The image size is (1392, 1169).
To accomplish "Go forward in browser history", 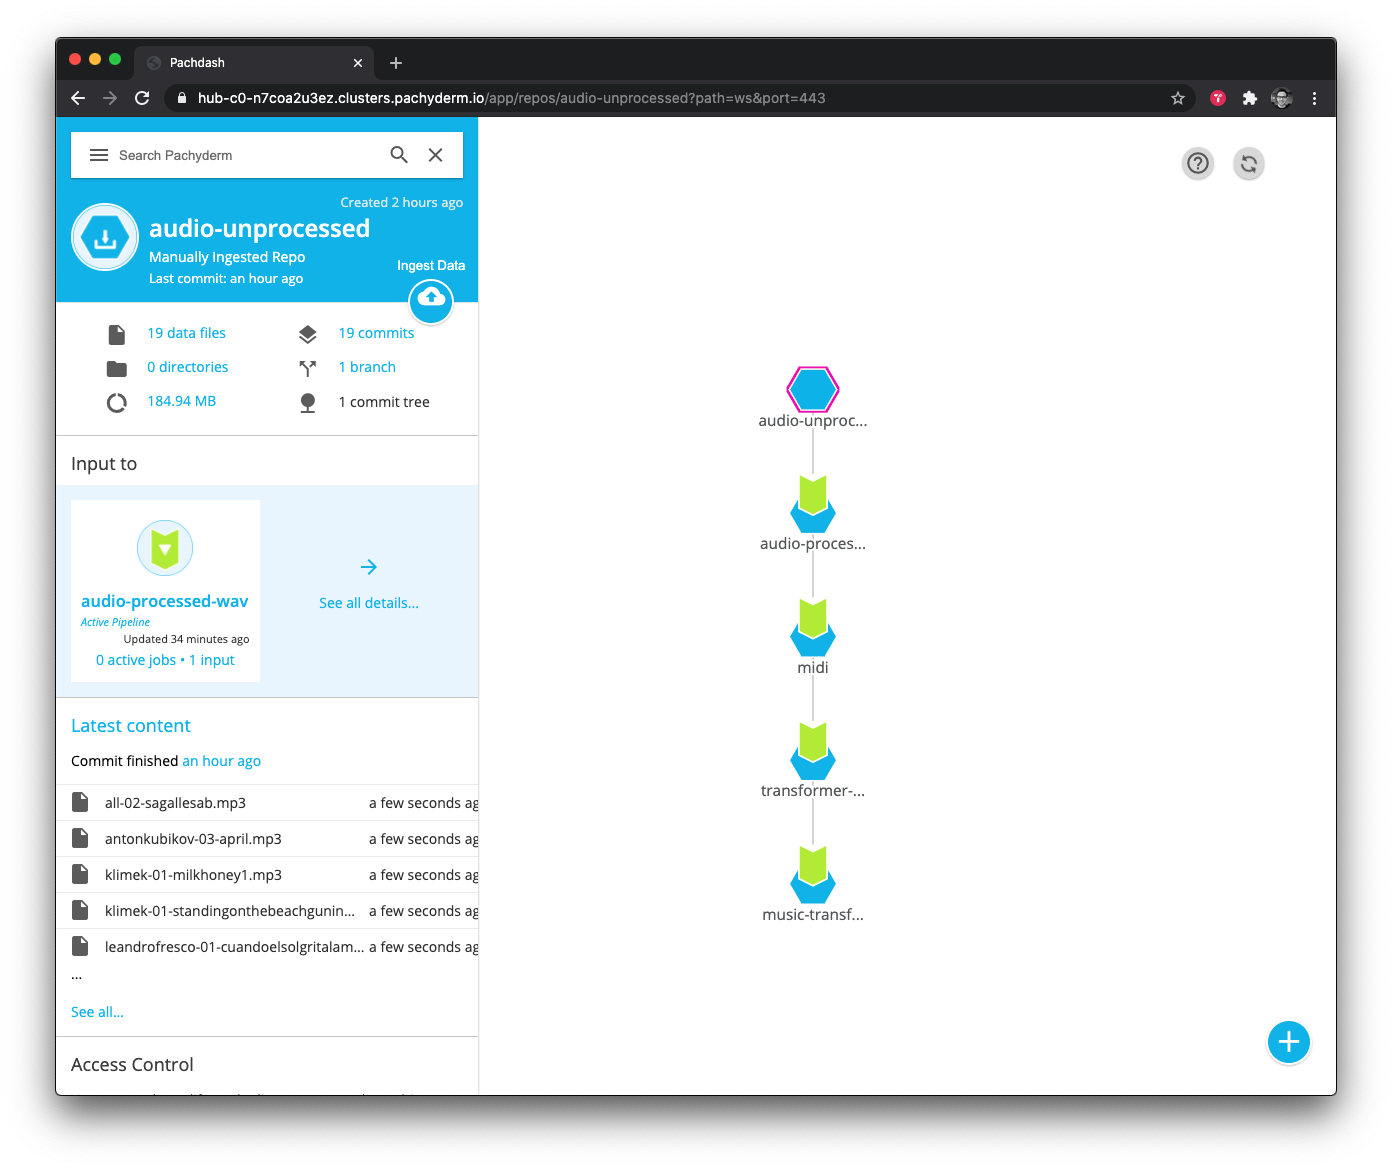I will coord(110,98).
